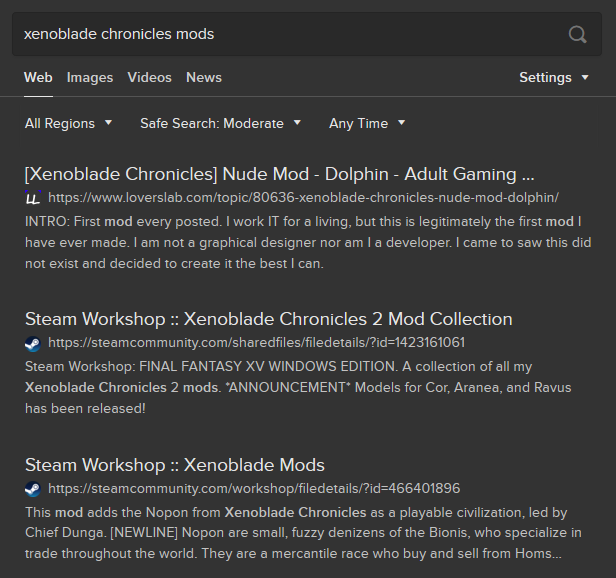616x578 pixels.
Task: Click the snippet about Nopon led by Chief Dunga
Action: 303,533
